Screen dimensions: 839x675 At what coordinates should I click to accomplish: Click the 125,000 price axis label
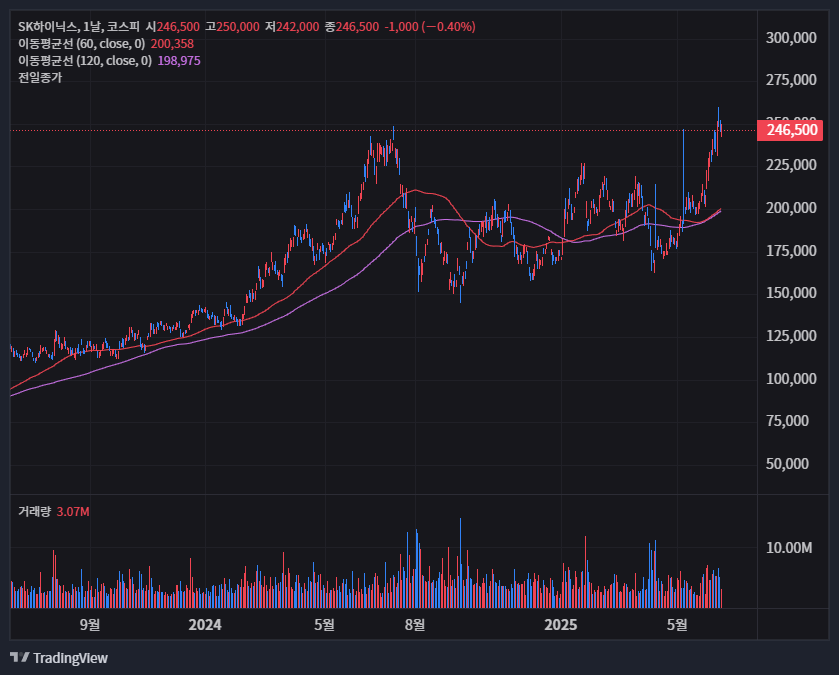point(791,336)
